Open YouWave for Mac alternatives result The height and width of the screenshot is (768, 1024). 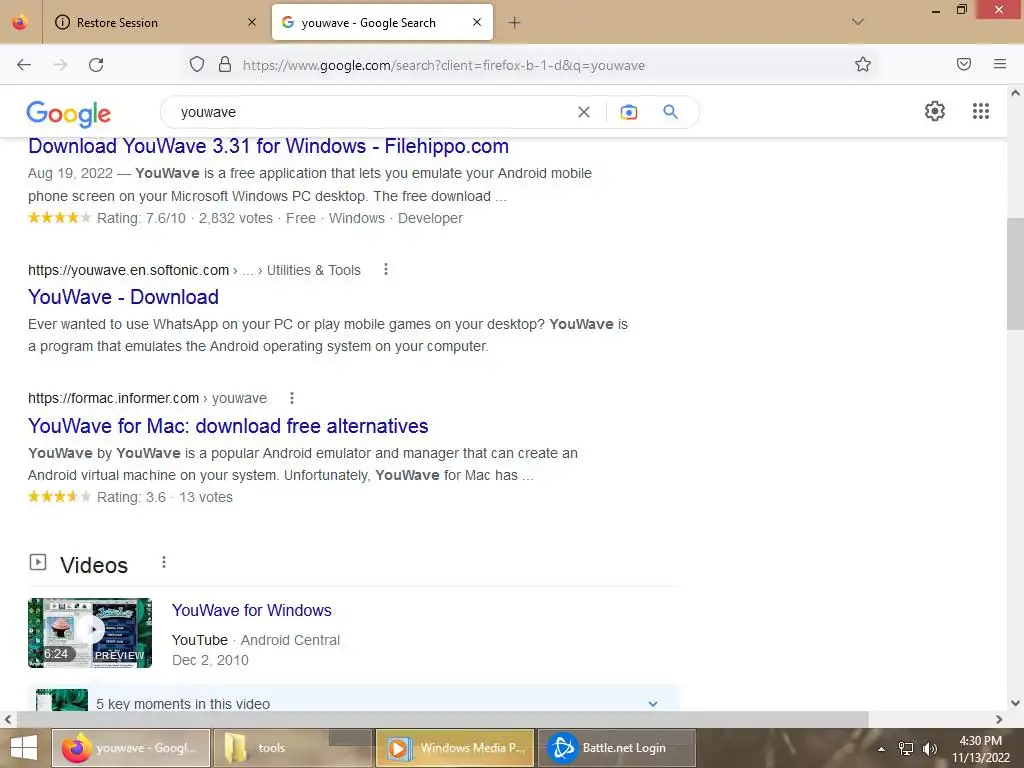(228, 426)
